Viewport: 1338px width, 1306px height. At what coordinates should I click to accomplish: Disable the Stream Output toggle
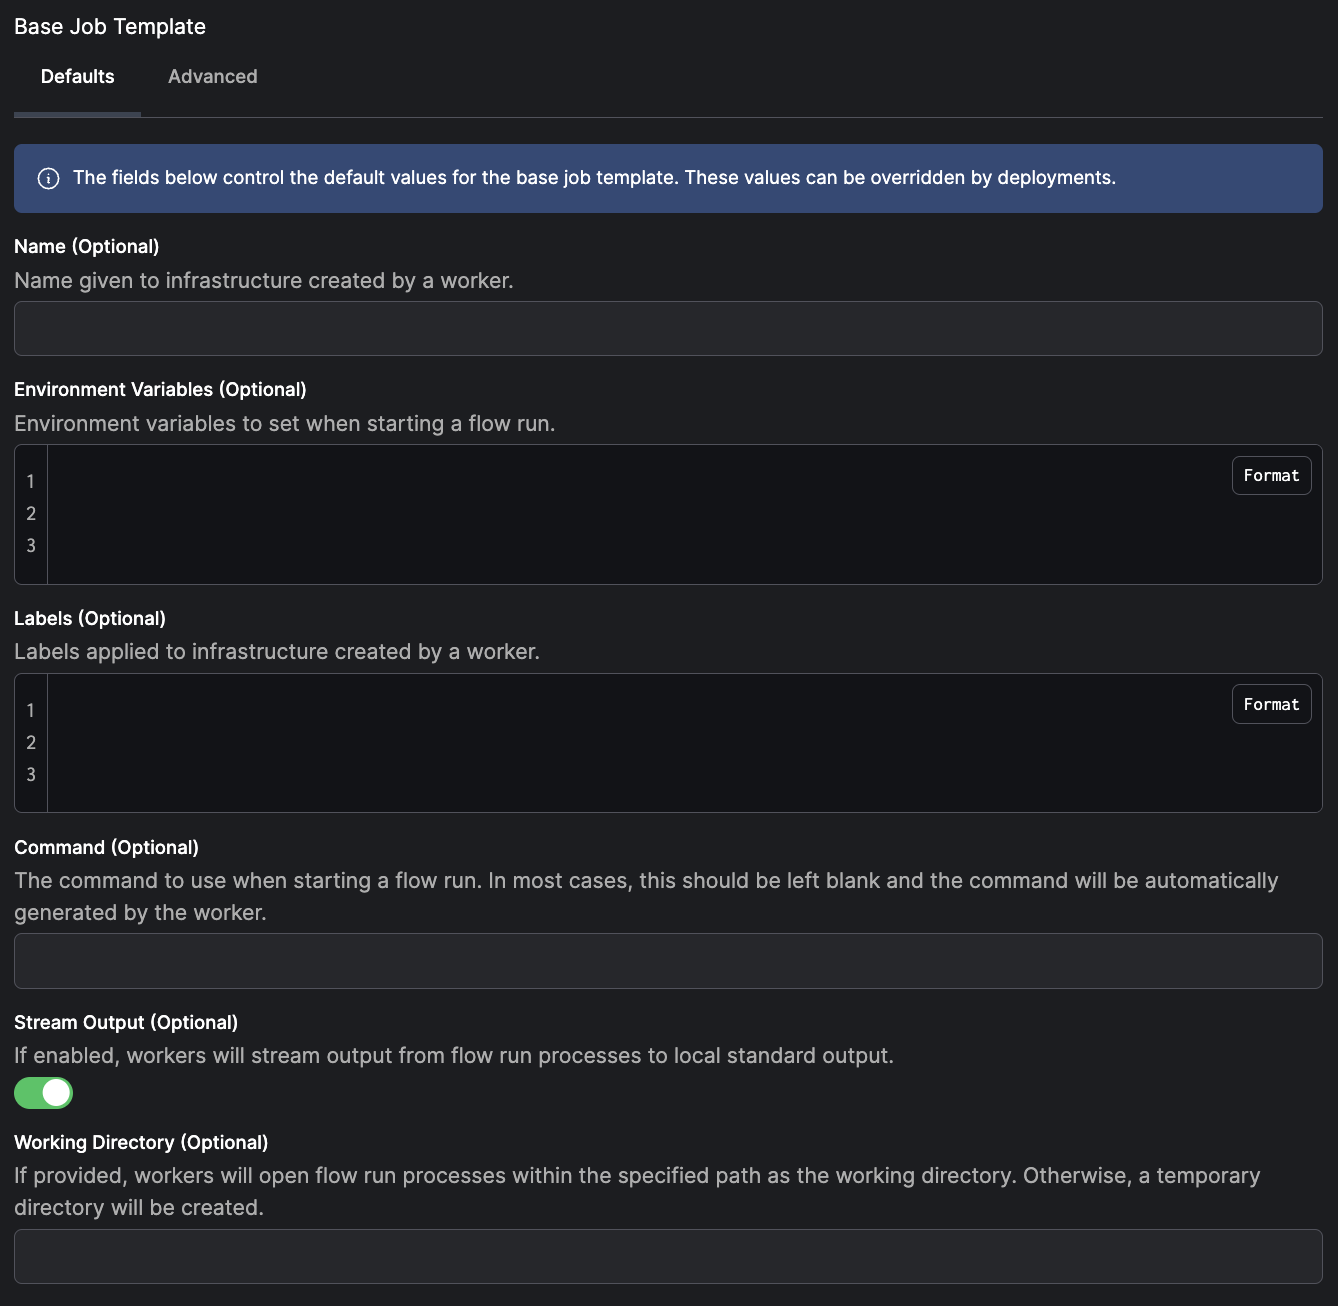pos(43,1093)
